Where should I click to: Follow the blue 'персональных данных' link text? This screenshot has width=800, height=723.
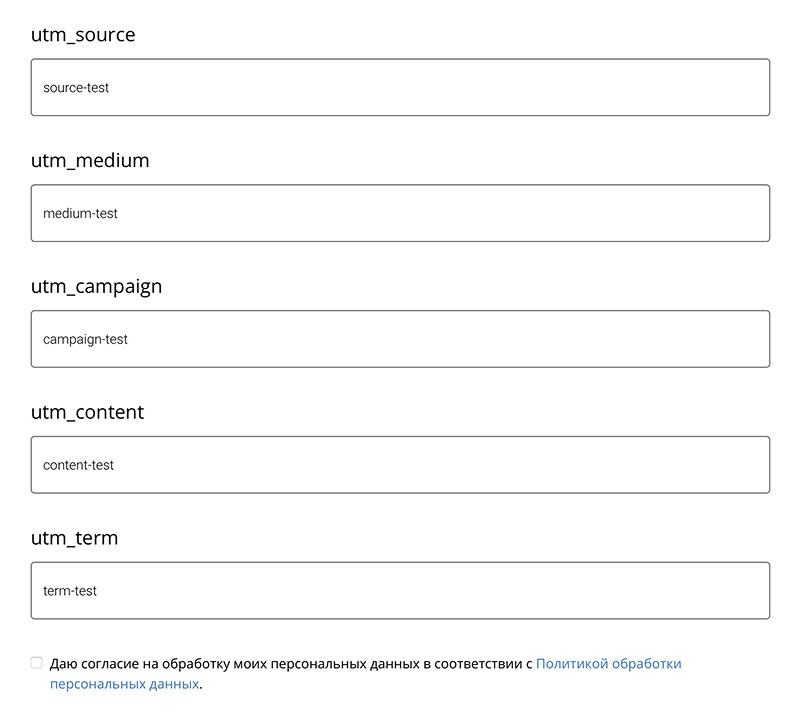(124, 684)
